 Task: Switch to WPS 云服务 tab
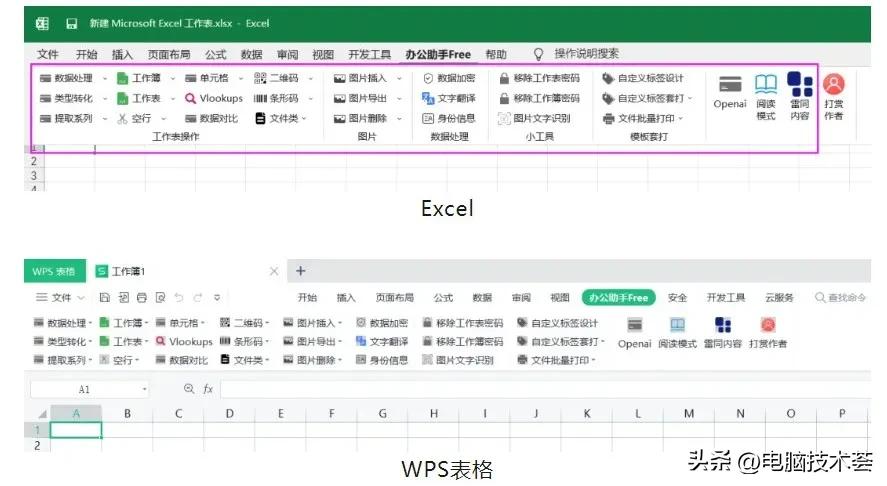pos(780,298)
